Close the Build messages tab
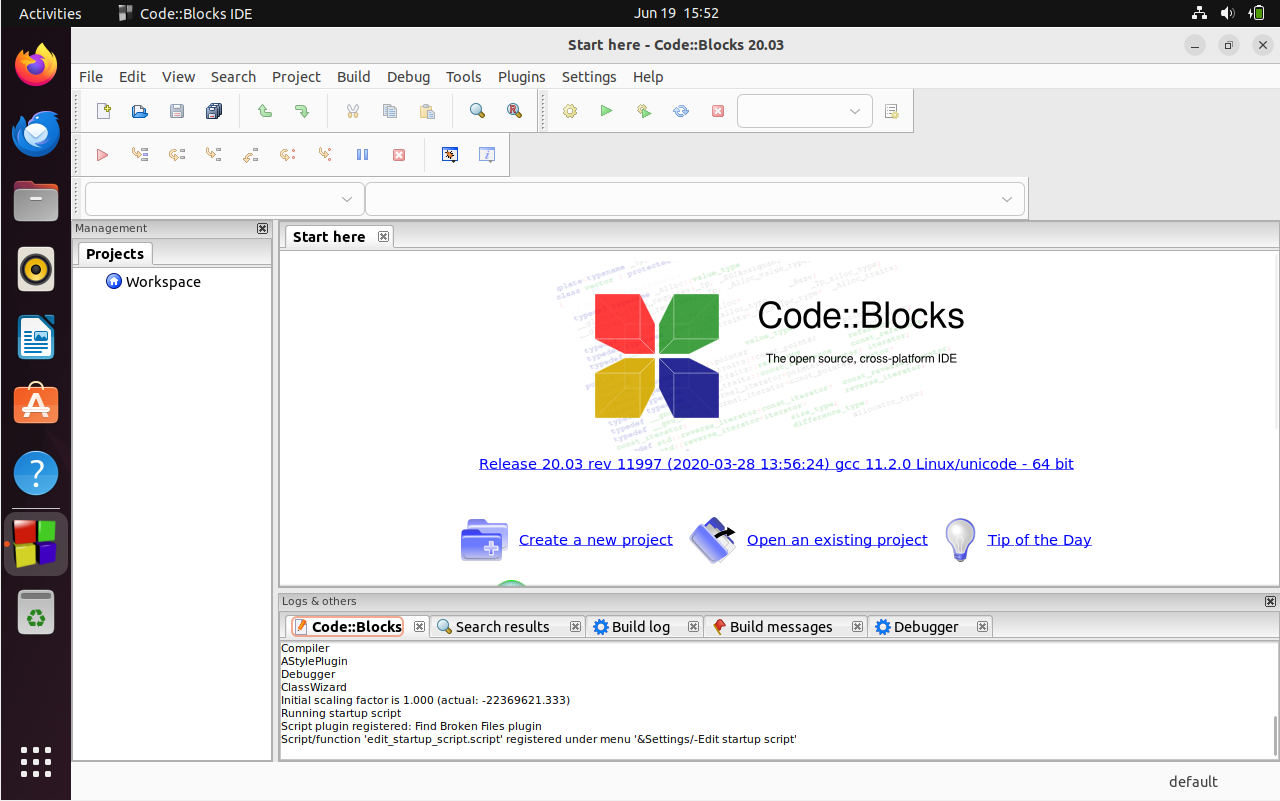The image size is (1280, 801). [857, 627]
